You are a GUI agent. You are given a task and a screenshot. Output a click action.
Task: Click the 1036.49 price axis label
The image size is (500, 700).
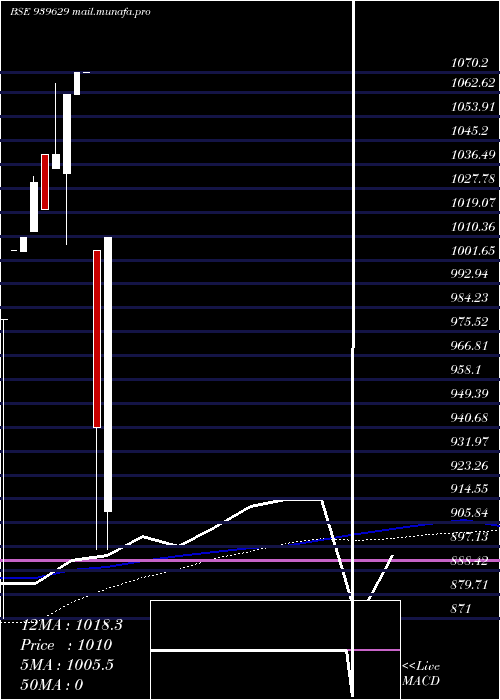pyautogui.click(x=473, y=155)
